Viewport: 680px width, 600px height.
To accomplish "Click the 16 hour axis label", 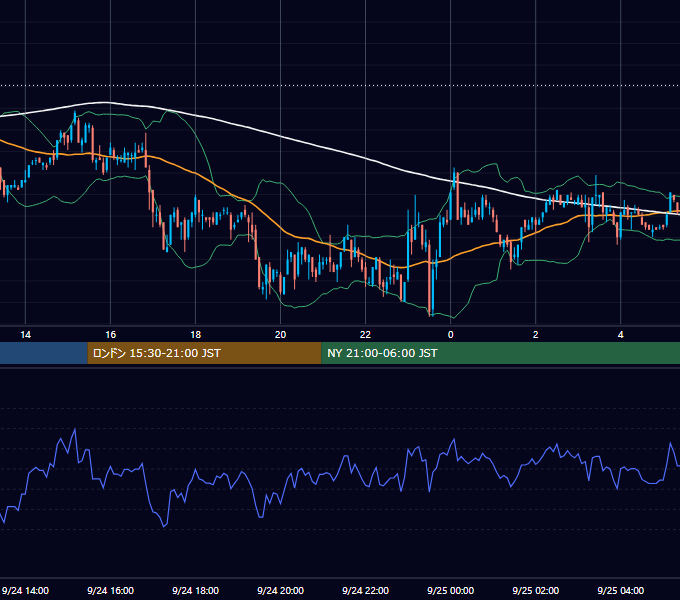I will tap(111, 335).
